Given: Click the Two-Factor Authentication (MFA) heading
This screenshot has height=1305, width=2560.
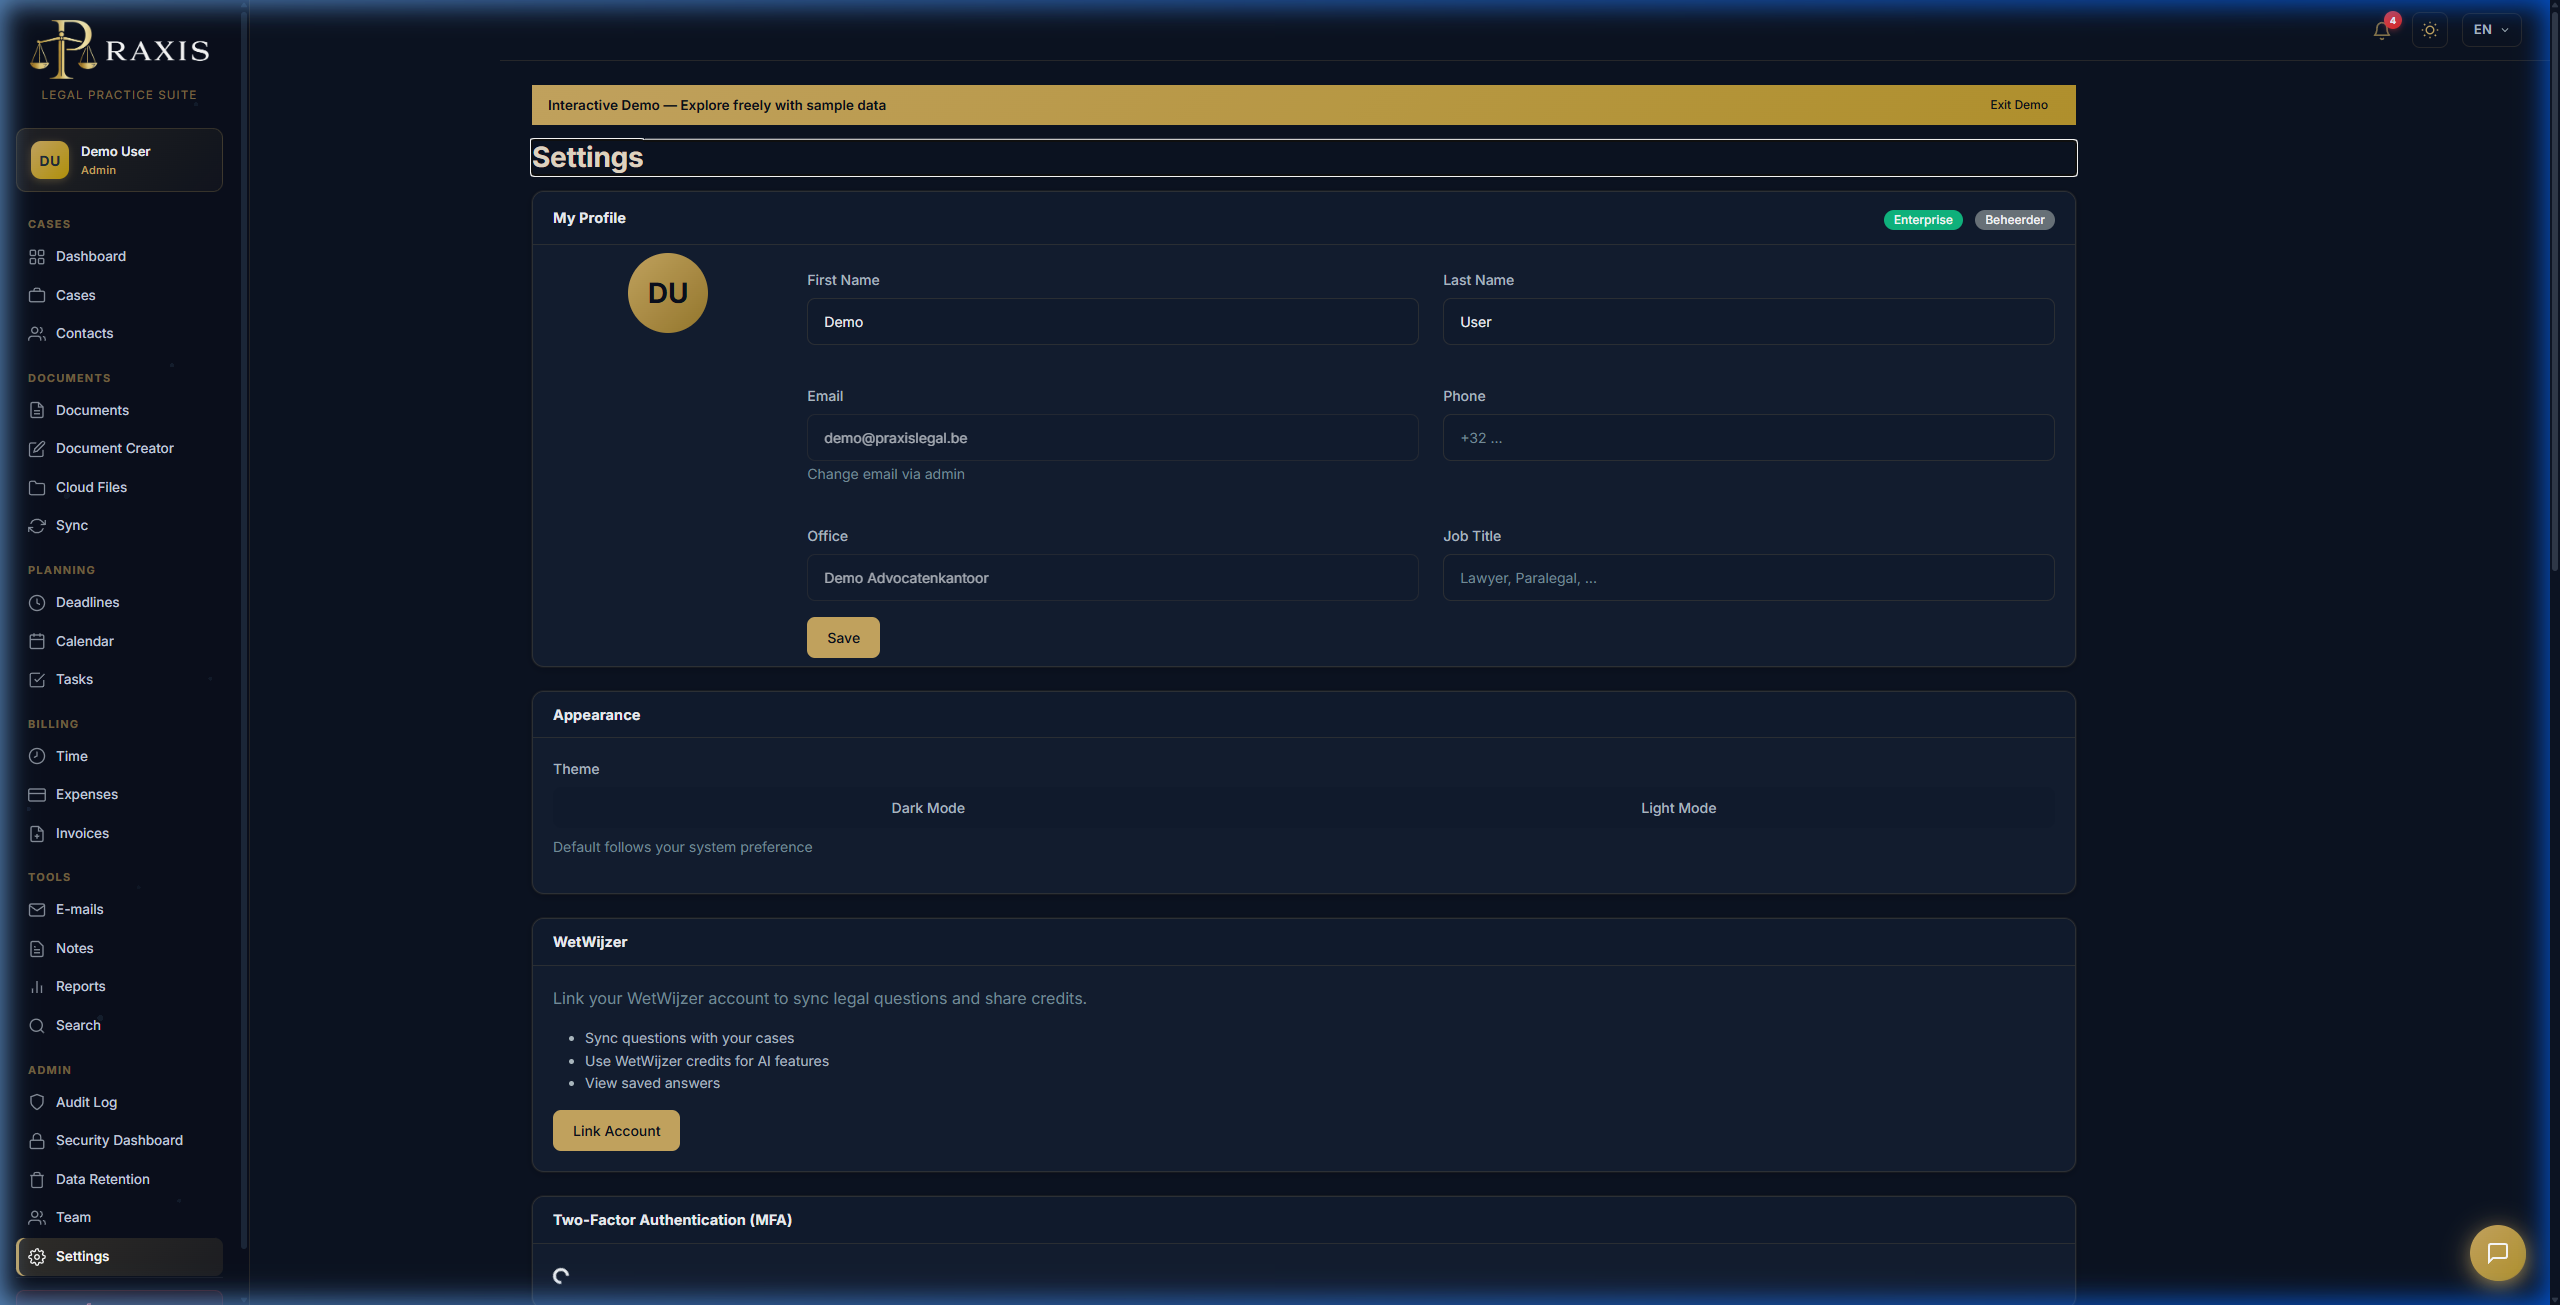Looking at the screenshot, I should click(672, 1220).
